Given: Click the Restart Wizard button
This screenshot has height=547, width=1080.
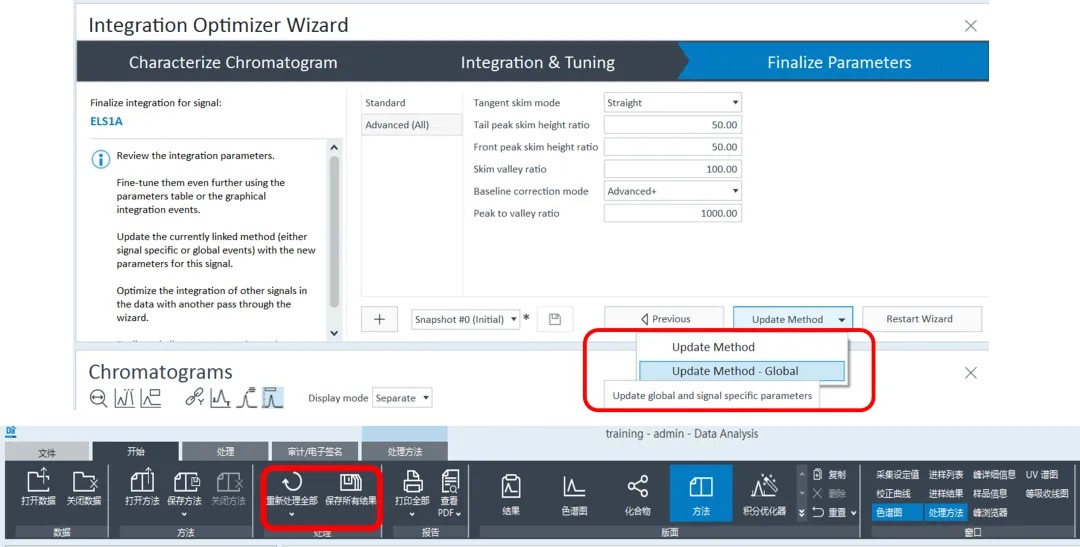Looking at the screenshot, I should [920, 319].
